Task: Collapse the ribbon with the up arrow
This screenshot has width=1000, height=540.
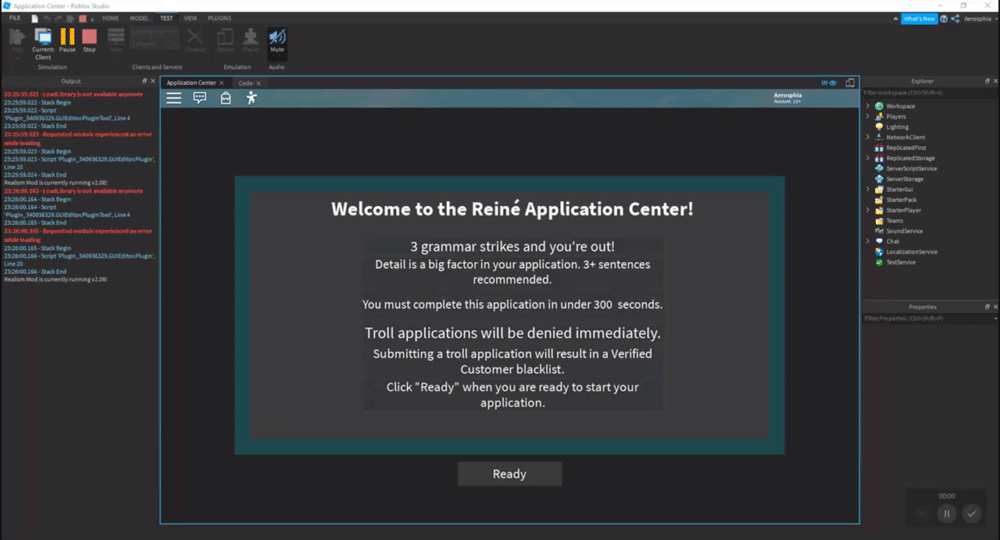Action: [895, 19]
